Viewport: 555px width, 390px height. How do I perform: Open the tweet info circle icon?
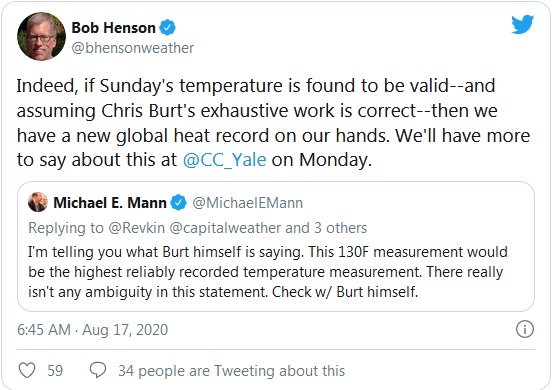pos(525,329)
